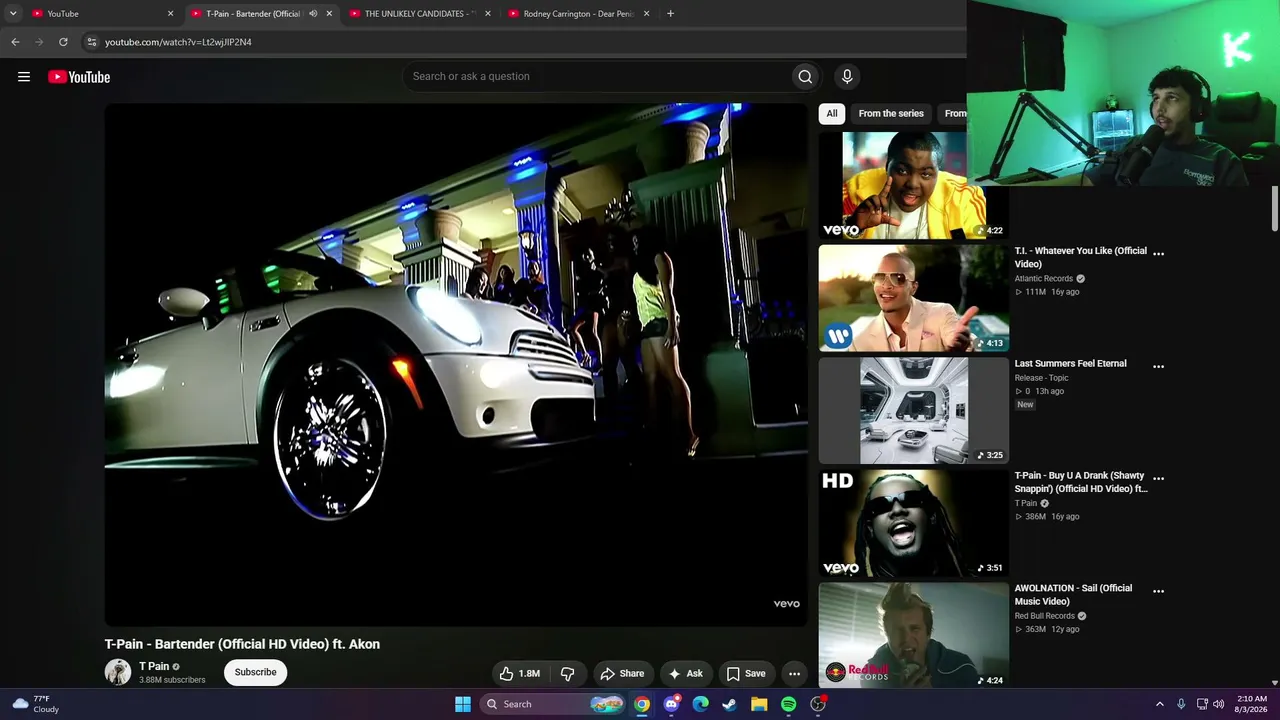Open the T.I. Whatever You Like thumbnail

914,298
